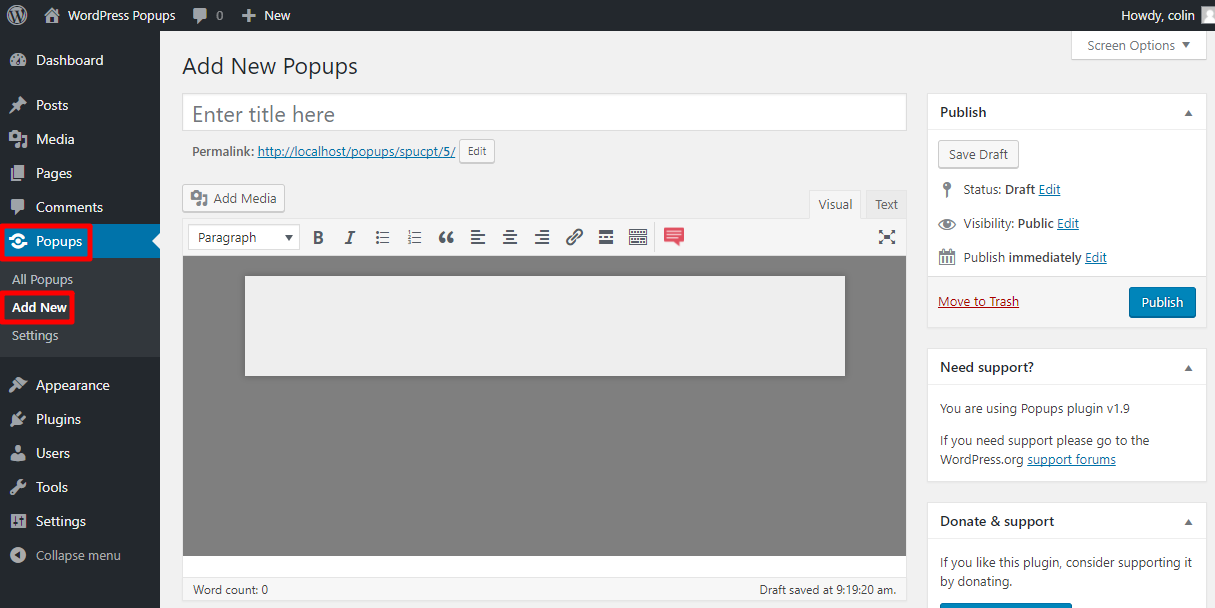Open the Insert/edit link tool

574,237
